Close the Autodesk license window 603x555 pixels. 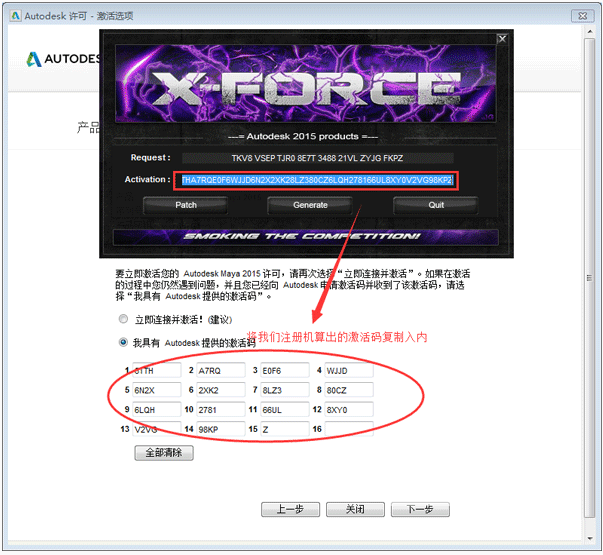[x=583, y=16]
